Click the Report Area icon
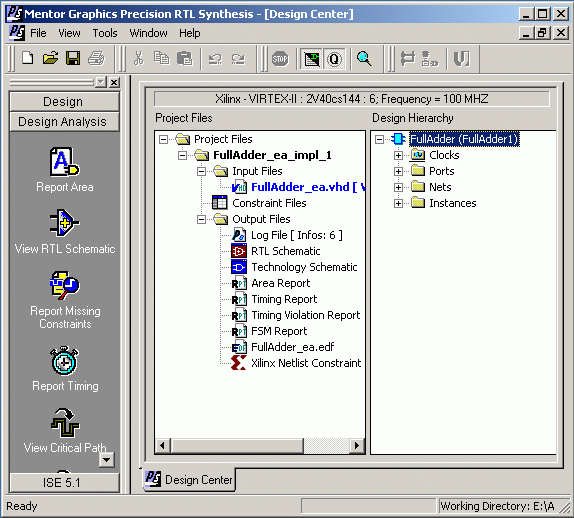This screenshot has width=574, height=518. tap(64, 162)
